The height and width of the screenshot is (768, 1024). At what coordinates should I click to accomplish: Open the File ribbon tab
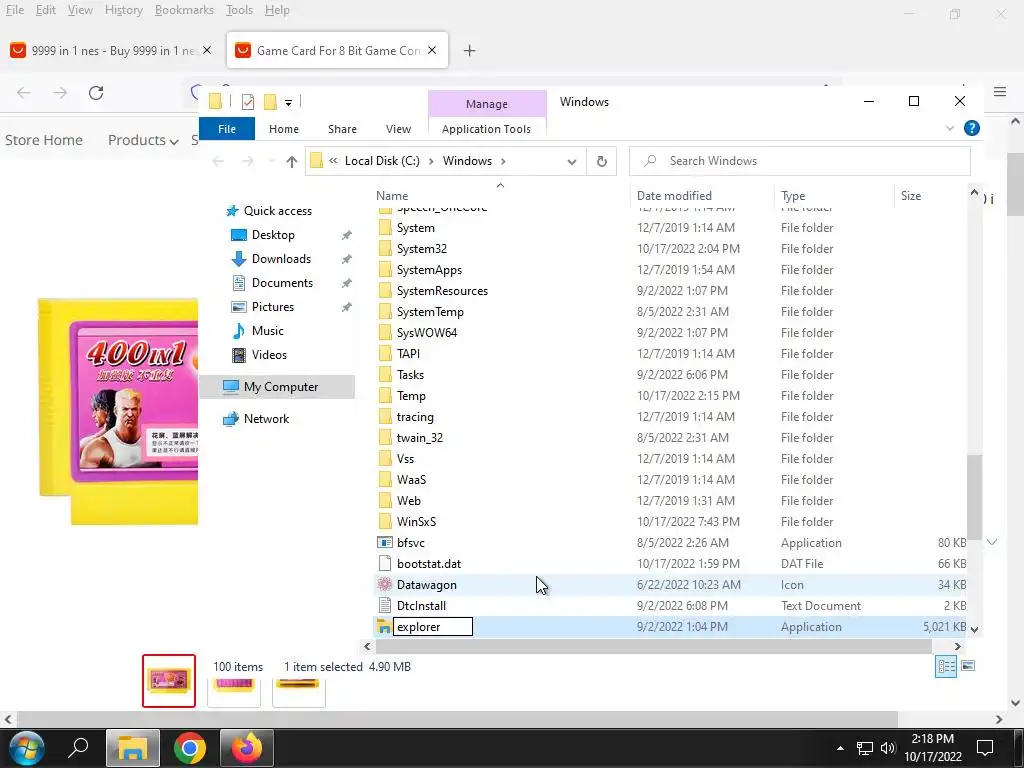227,129
